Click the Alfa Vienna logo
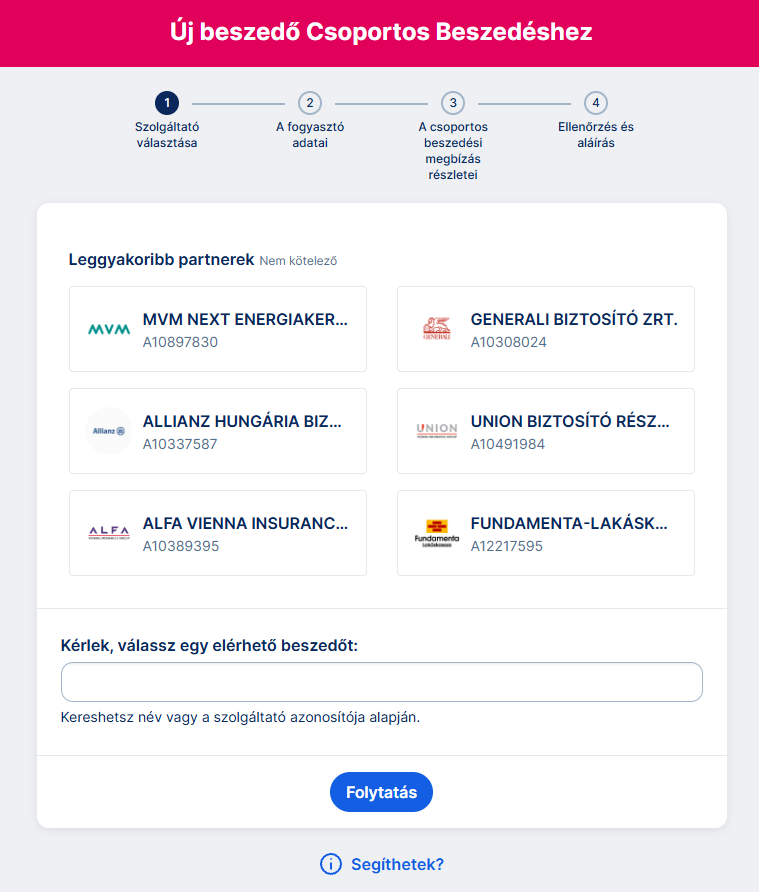The image size is (759, 892). tap(109, 533)
